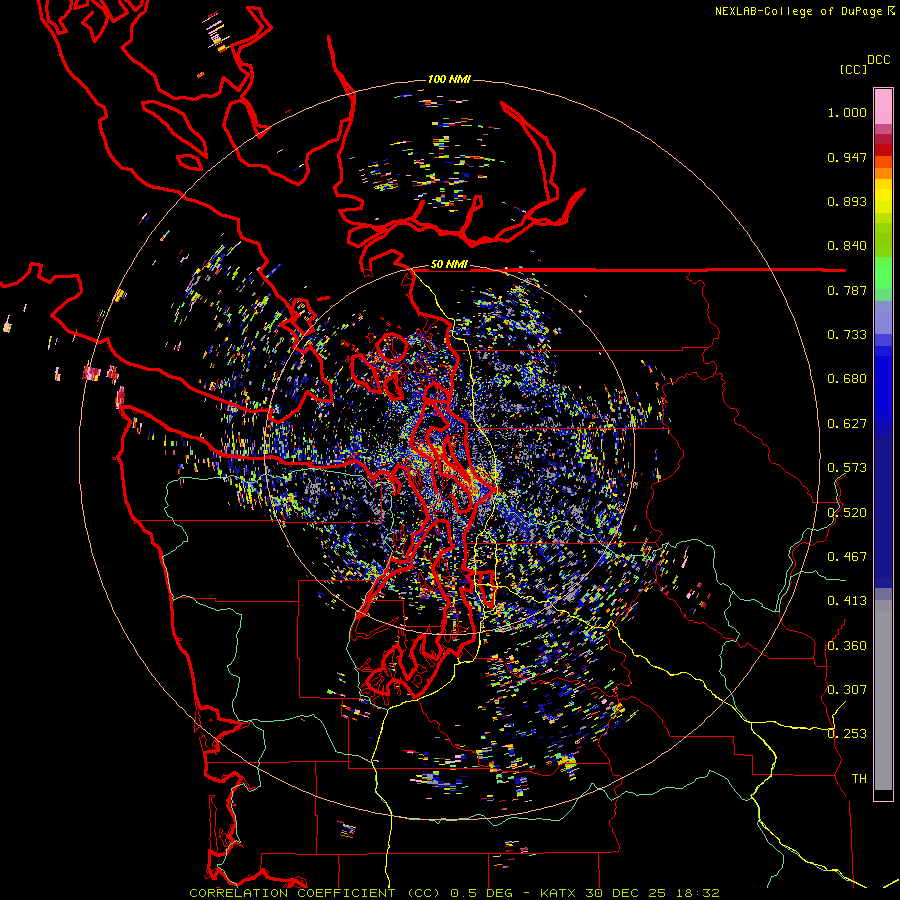Viewport: 900px width, 900px height.
Task: Click the 0.947 scale value
Action: coord(847,157)
